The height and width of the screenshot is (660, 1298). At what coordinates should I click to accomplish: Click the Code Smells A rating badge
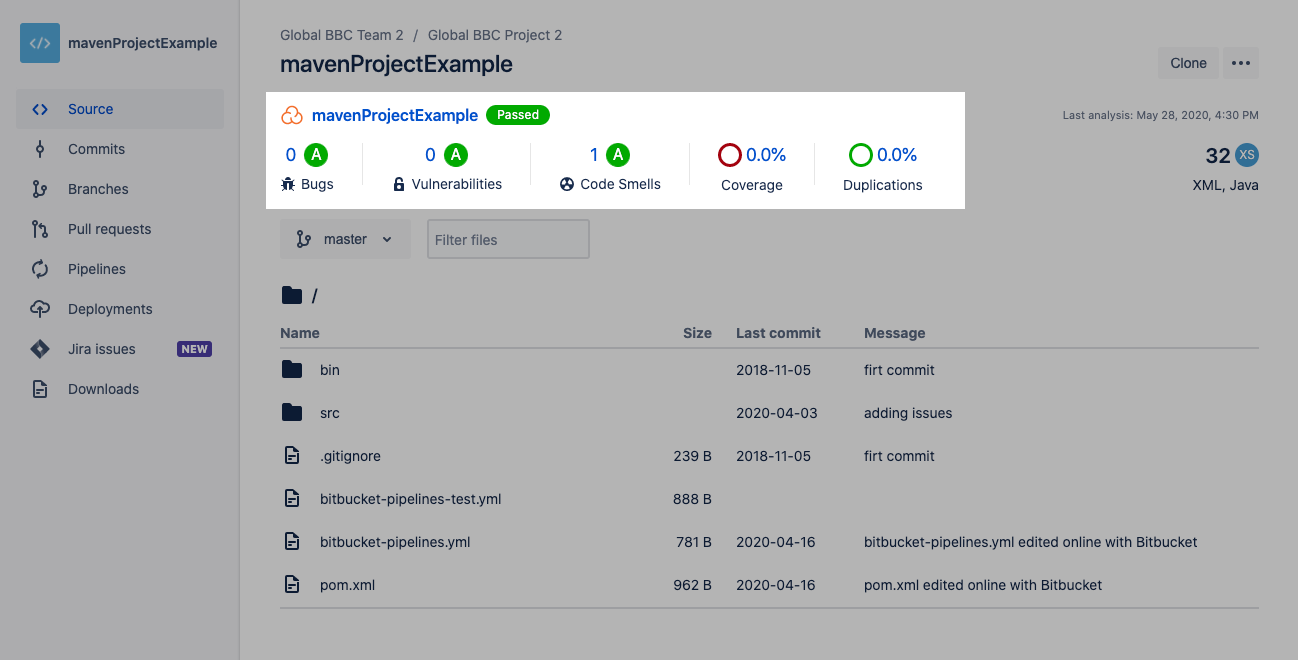618,155
